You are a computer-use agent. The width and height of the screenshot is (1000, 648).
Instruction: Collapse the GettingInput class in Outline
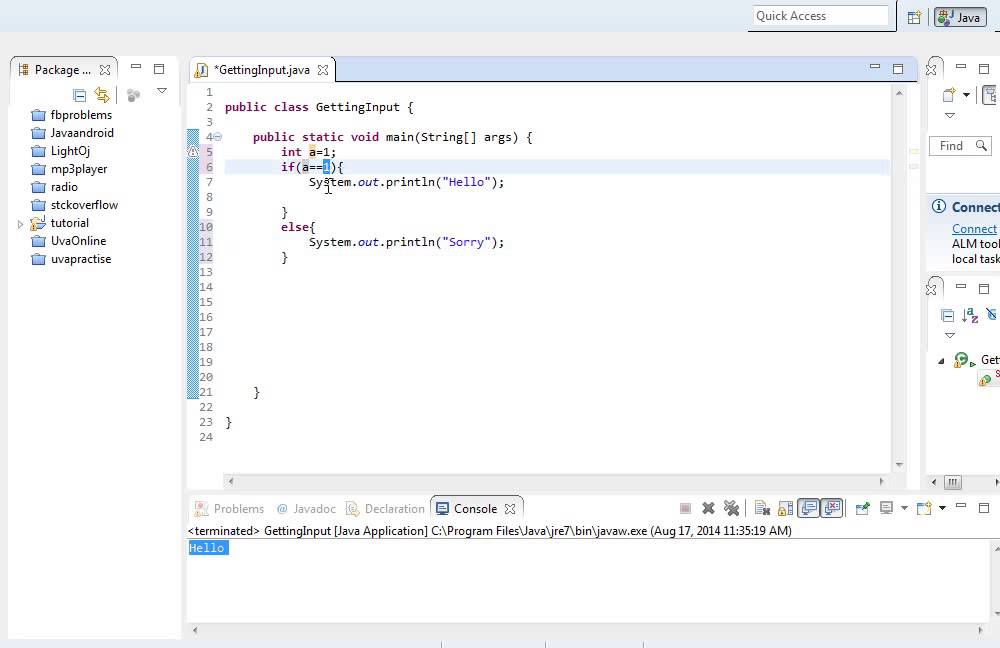tap(941, 361)
